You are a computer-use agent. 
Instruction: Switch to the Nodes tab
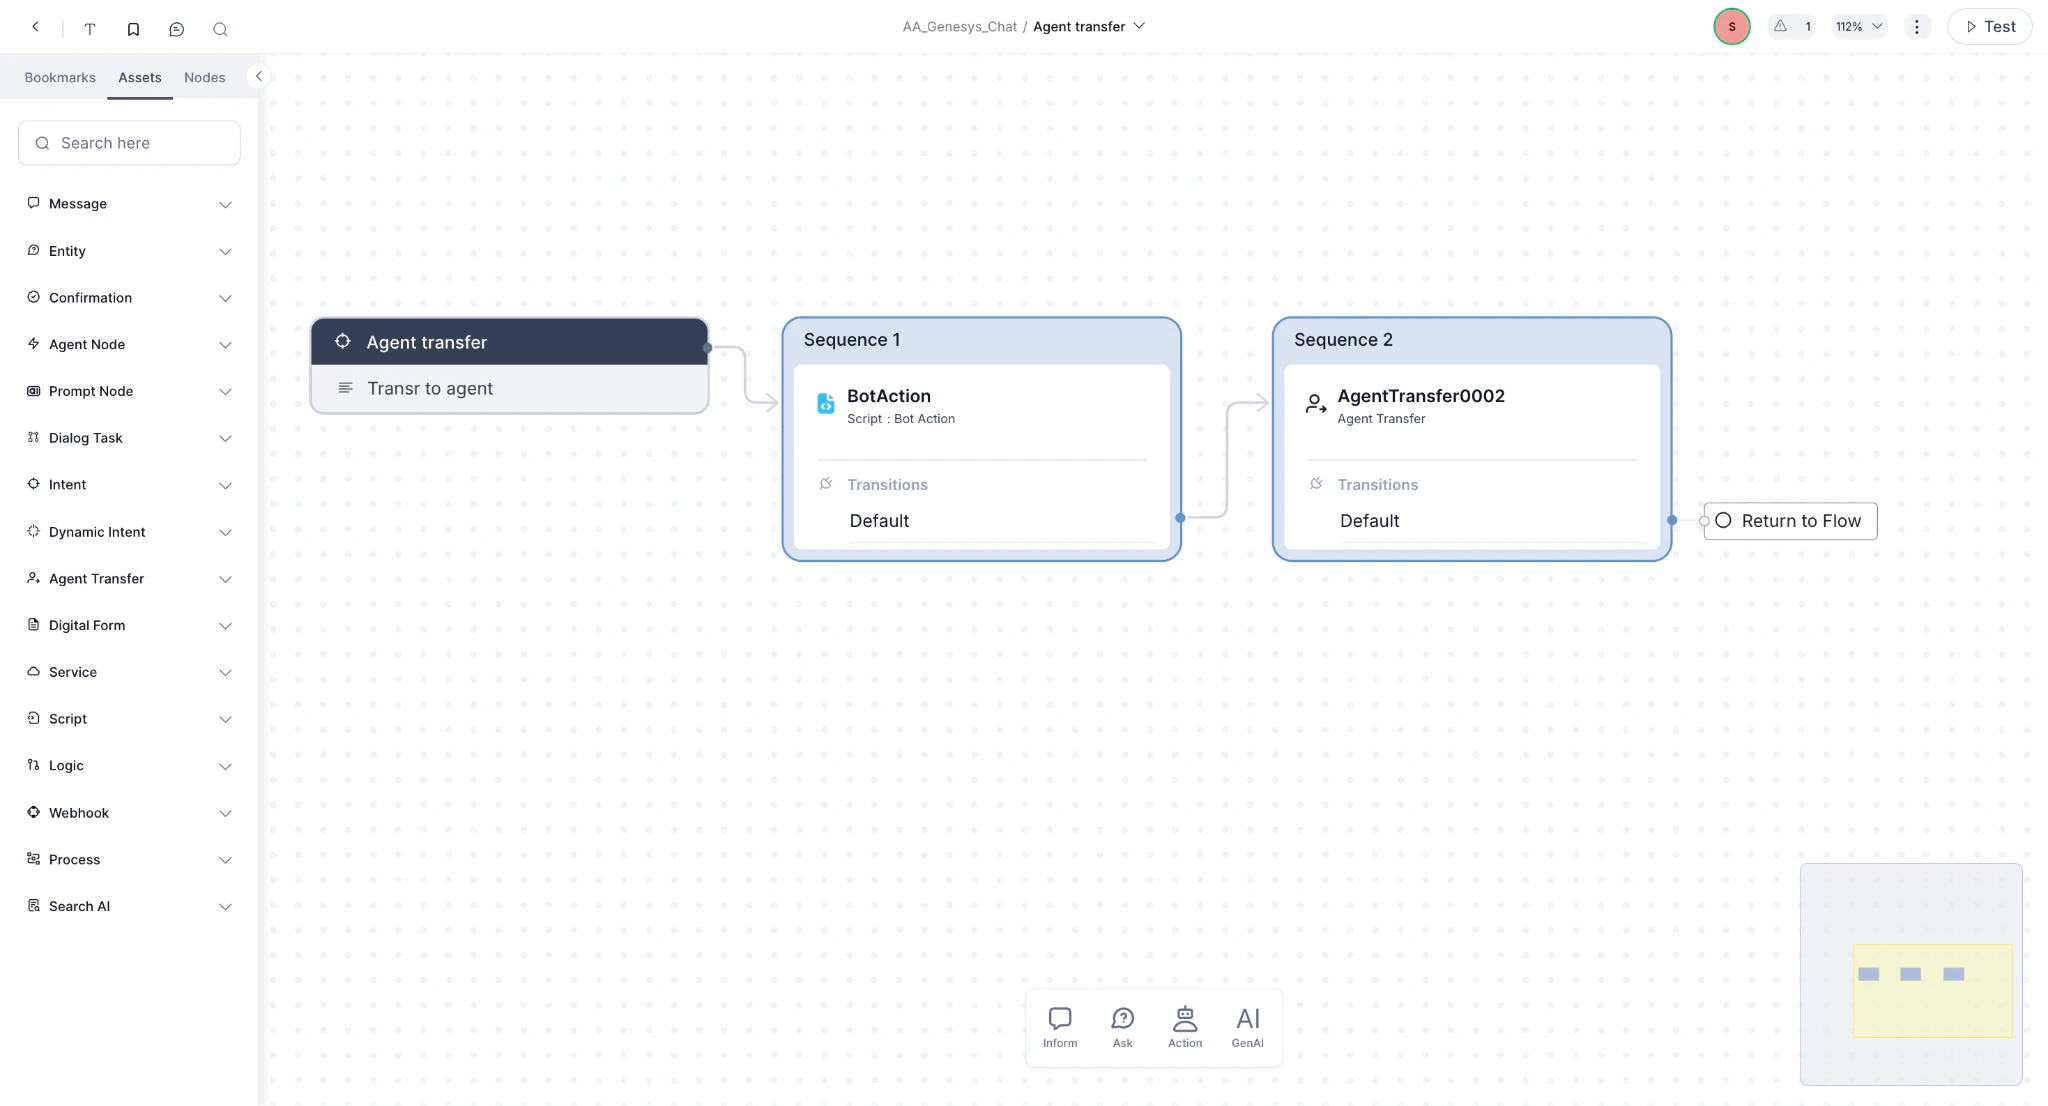pos(204,77)
